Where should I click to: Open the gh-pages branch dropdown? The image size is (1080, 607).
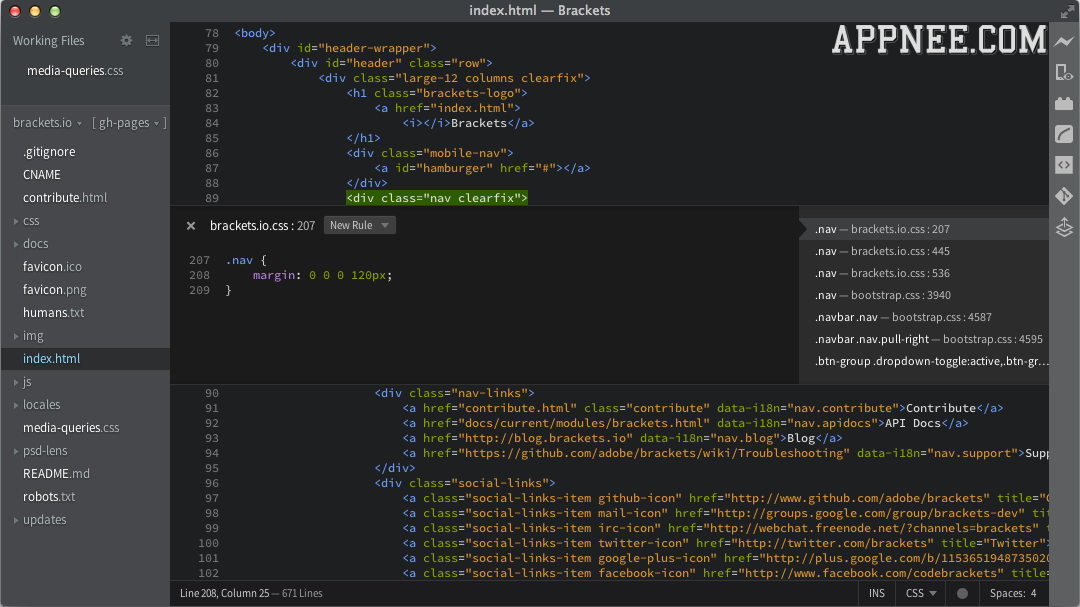[129, 123]
